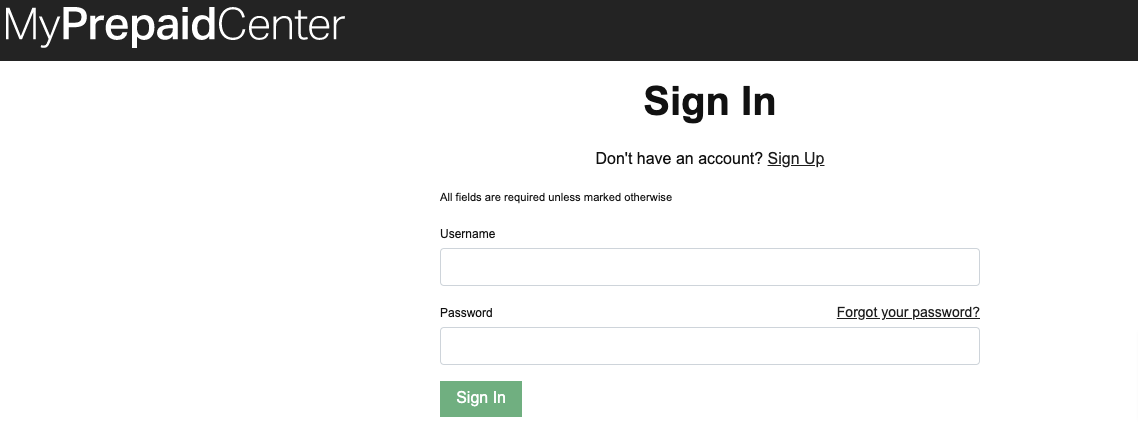Click the MyPrepaidCenter logo

pos(174,27)
